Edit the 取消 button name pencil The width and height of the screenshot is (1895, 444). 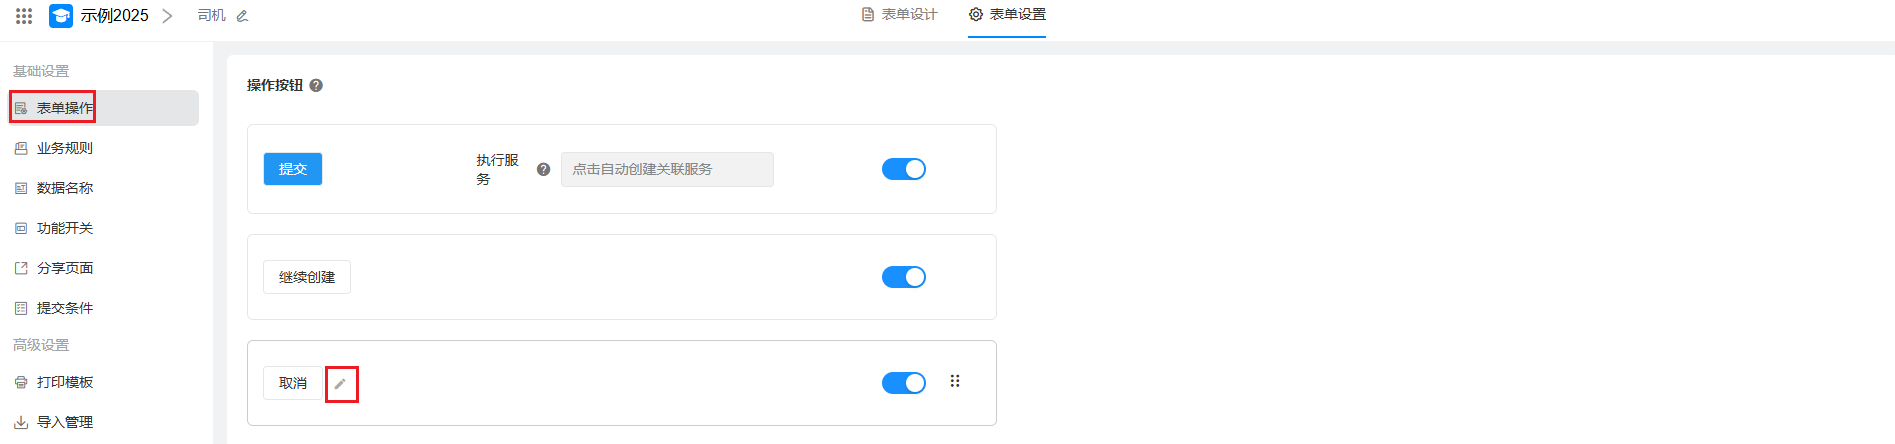click(x=340, y=384)
